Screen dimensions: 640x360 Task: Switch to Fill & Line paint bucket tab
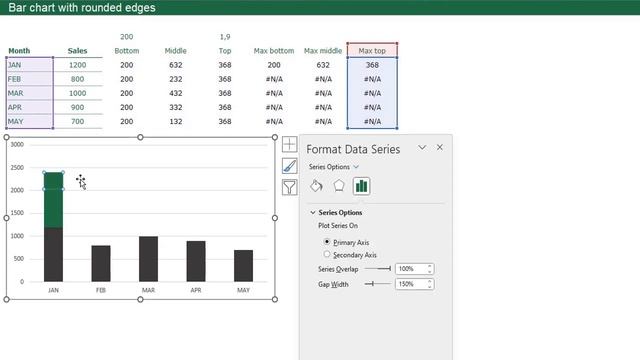click(x=316, y=186)
